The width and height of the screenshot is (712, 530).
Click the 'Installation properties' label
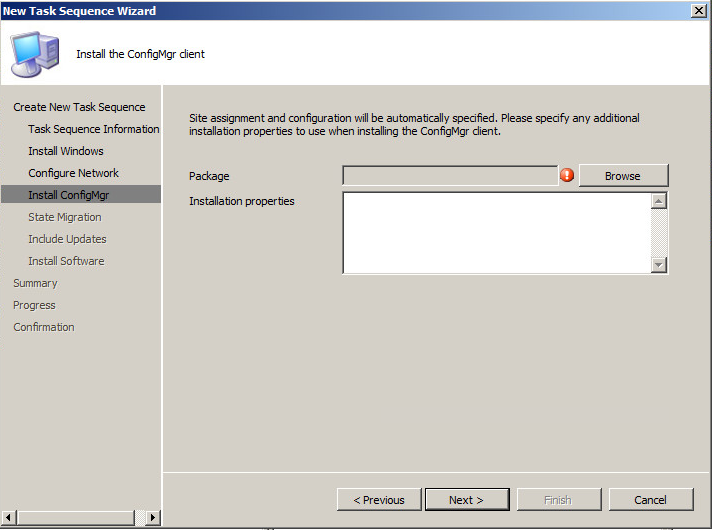242,201
